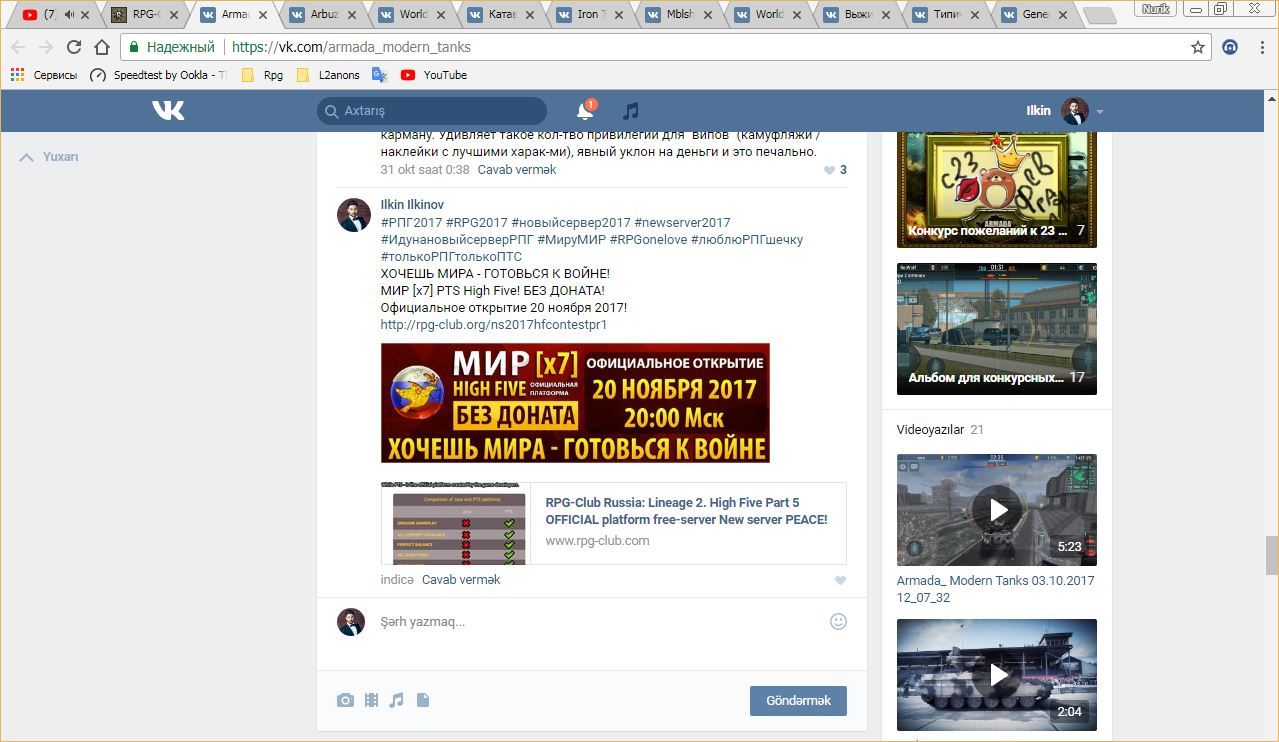1279x742 pixels.
Task: Click the browser forward arrow
Action: pos(46,47)
